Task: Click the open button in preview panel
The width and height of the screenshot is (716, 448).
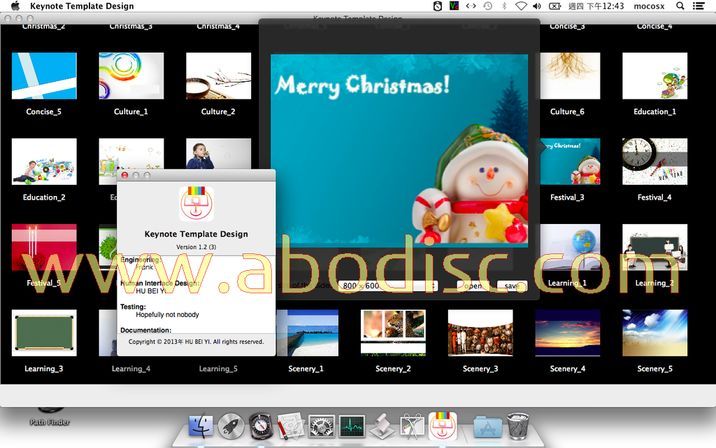Action: (472, 285)
